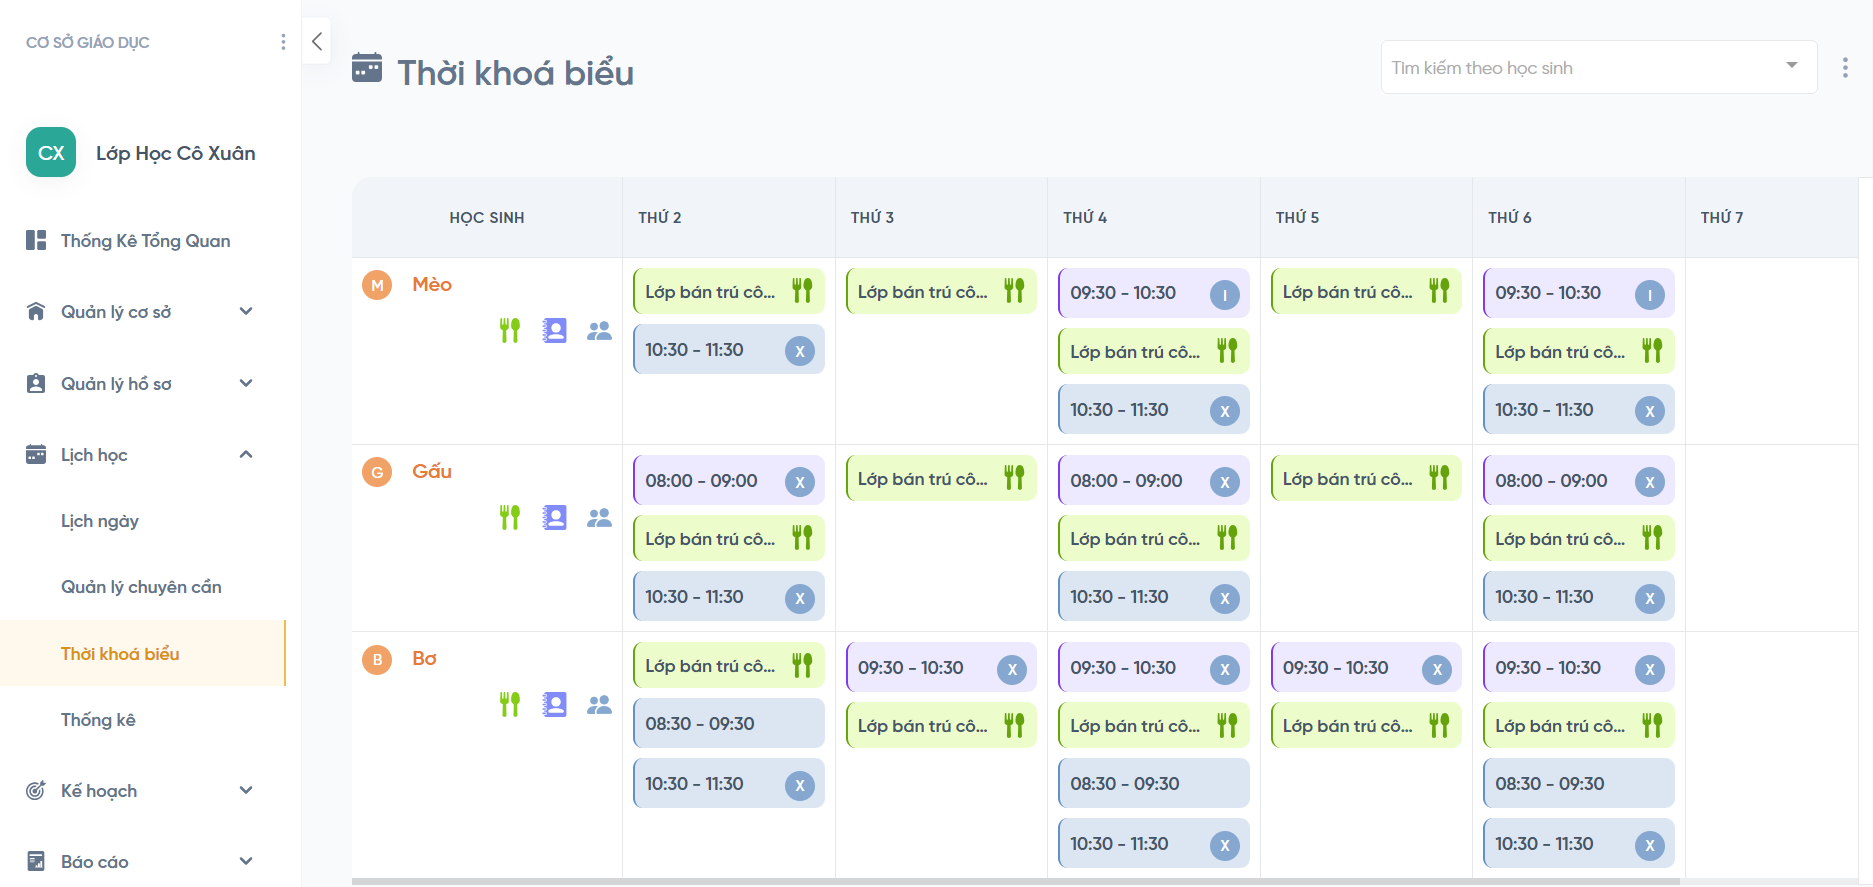
Task: Collapse the Lịch học section
Action: [245, 455]
